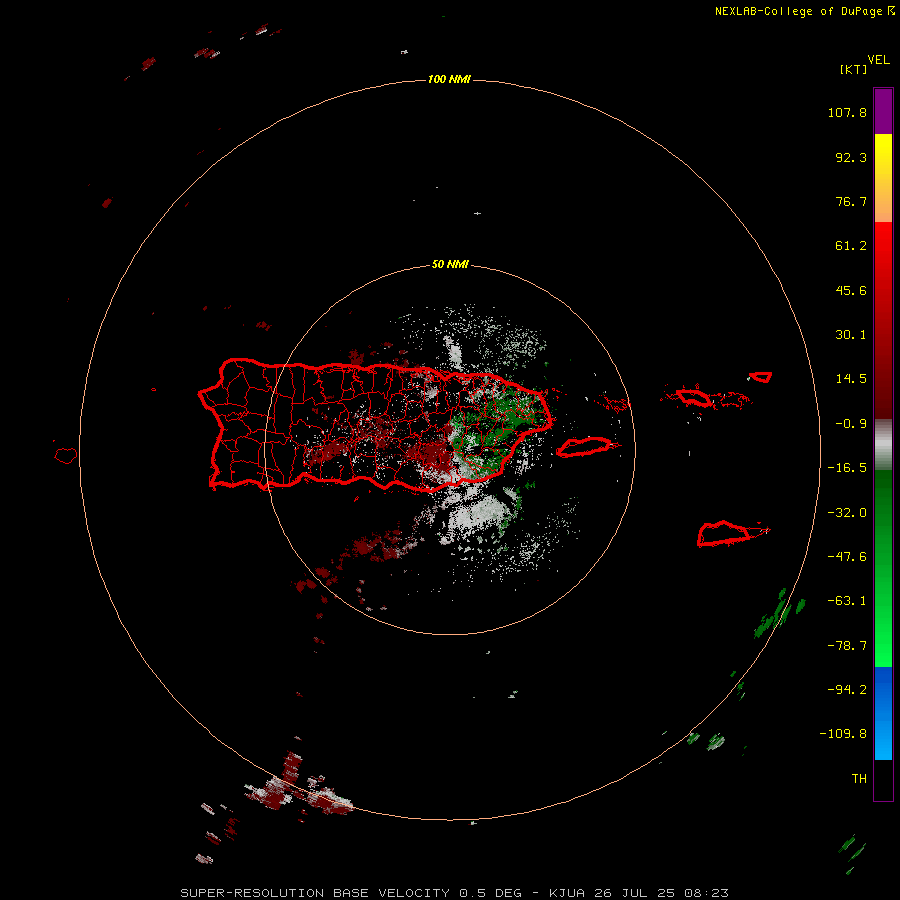Viewport: 900px width, 900px height.
Task: Pick the black TH segment of color bar
Action: point(883,779)
